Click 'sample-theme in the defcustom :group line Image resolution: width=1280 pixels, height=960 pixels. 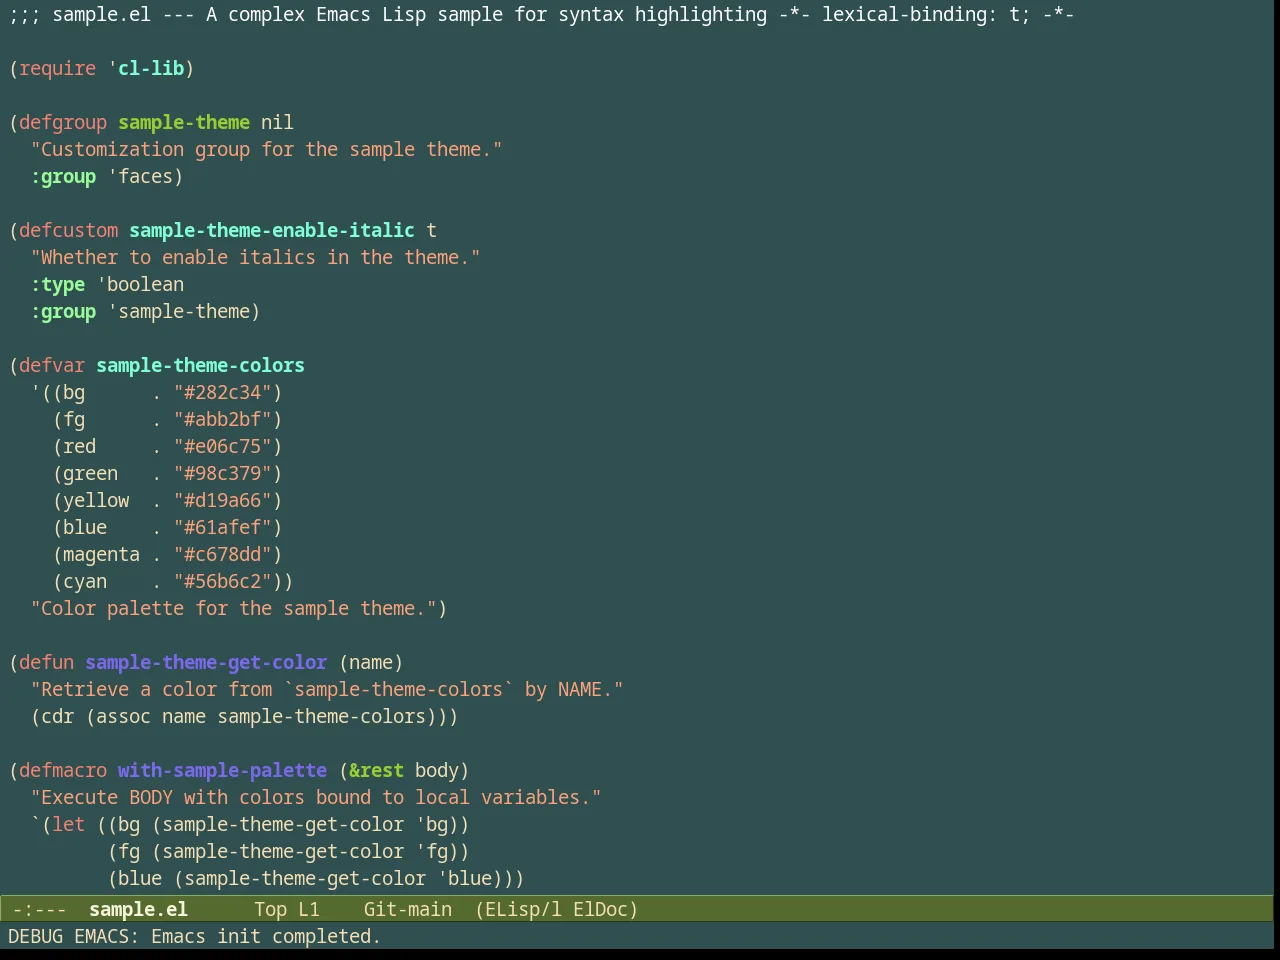tap(179, 311)
